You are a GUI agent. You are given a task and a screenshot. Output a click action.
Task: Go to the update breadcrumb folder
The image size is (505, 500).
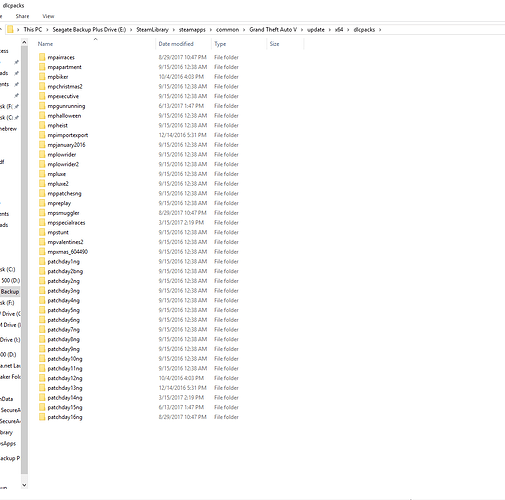[316, 30]
